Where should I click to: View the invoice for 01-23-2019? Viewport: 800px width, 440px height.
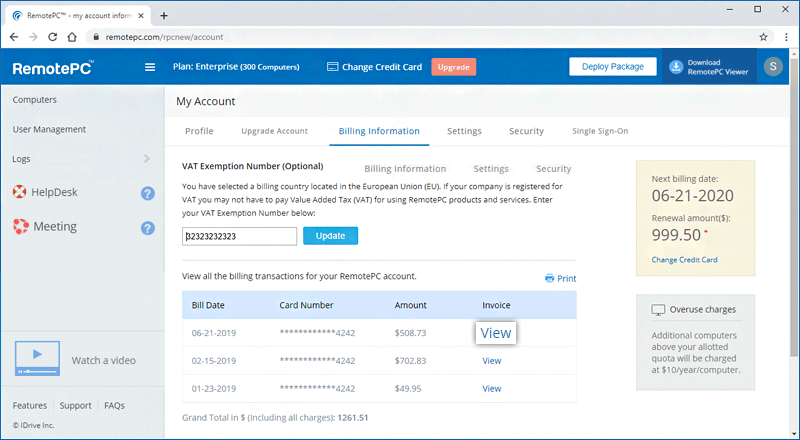pos(492,388)
